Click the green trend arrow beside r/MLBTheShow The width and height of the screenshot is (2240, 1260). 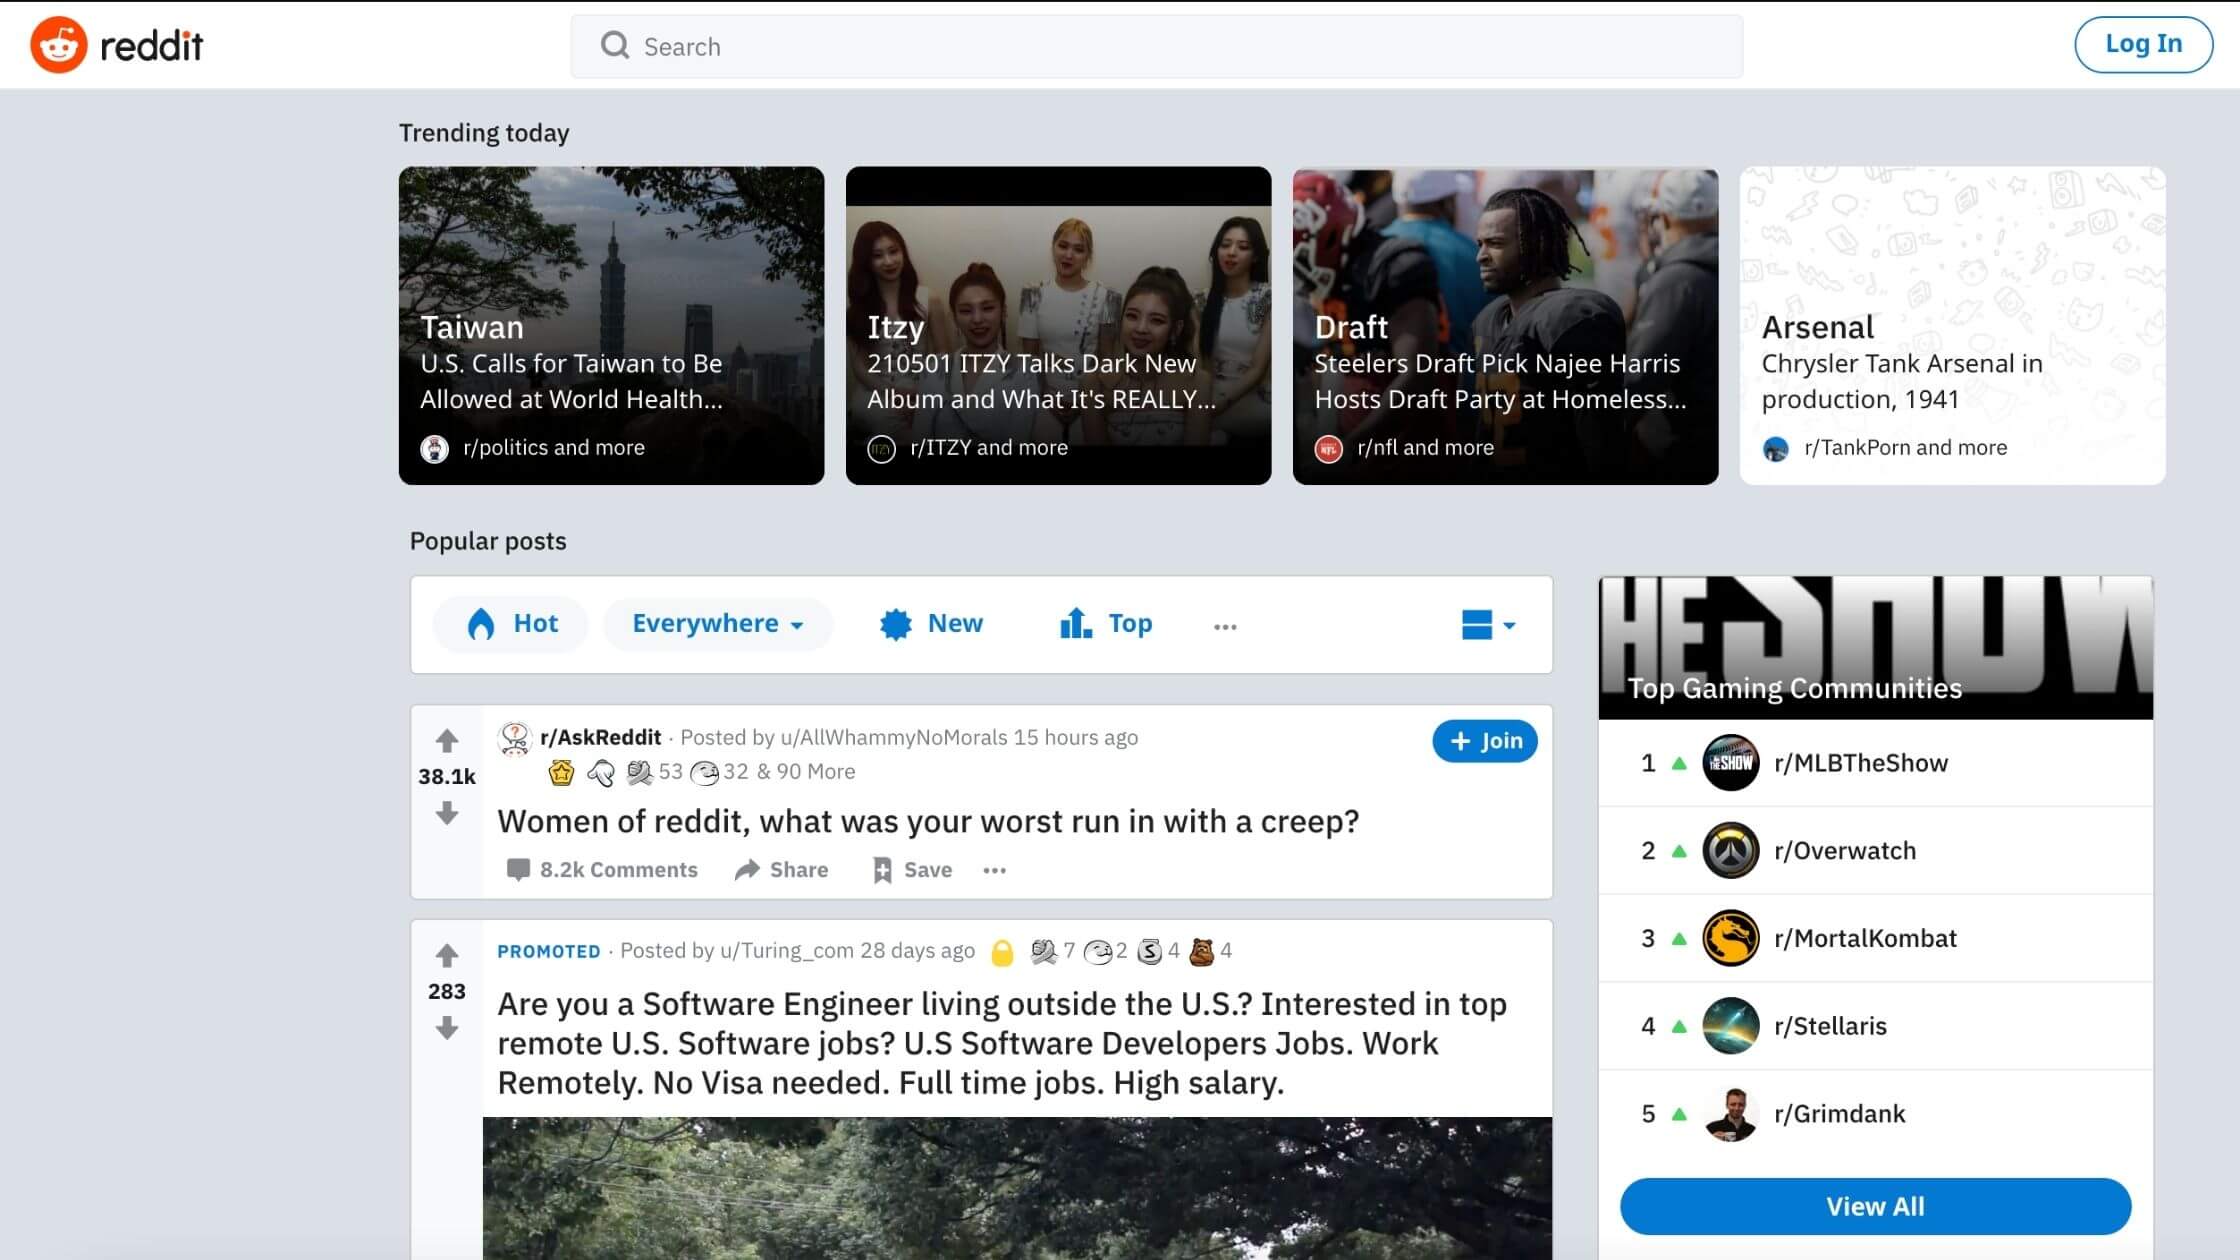point(1680,764)
